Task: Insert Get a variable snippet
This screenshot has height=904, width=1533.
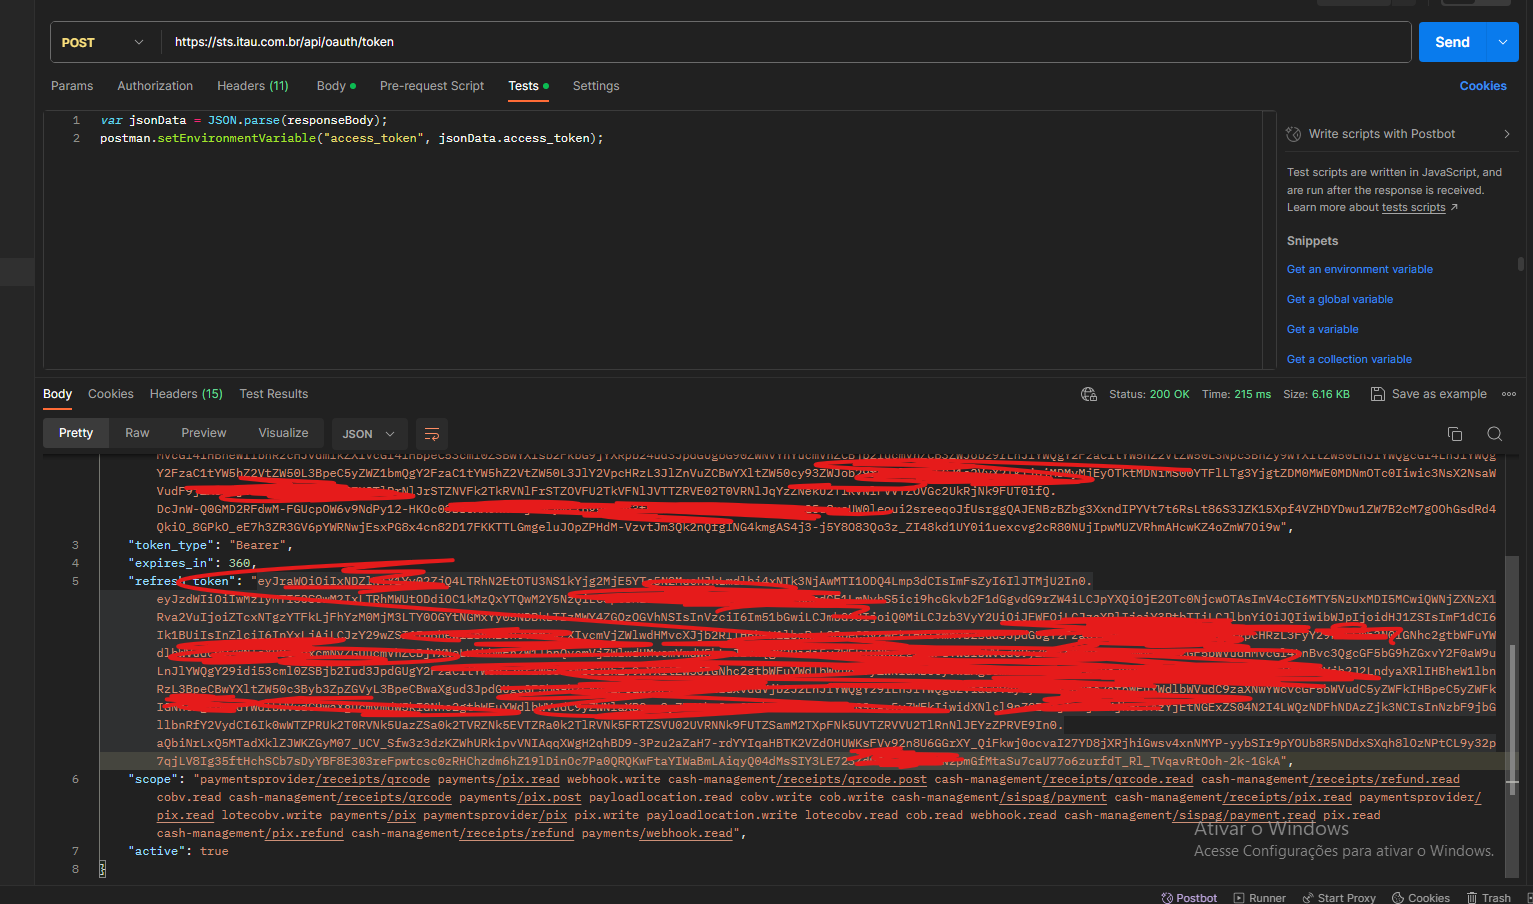Action: click(1322, 329)
